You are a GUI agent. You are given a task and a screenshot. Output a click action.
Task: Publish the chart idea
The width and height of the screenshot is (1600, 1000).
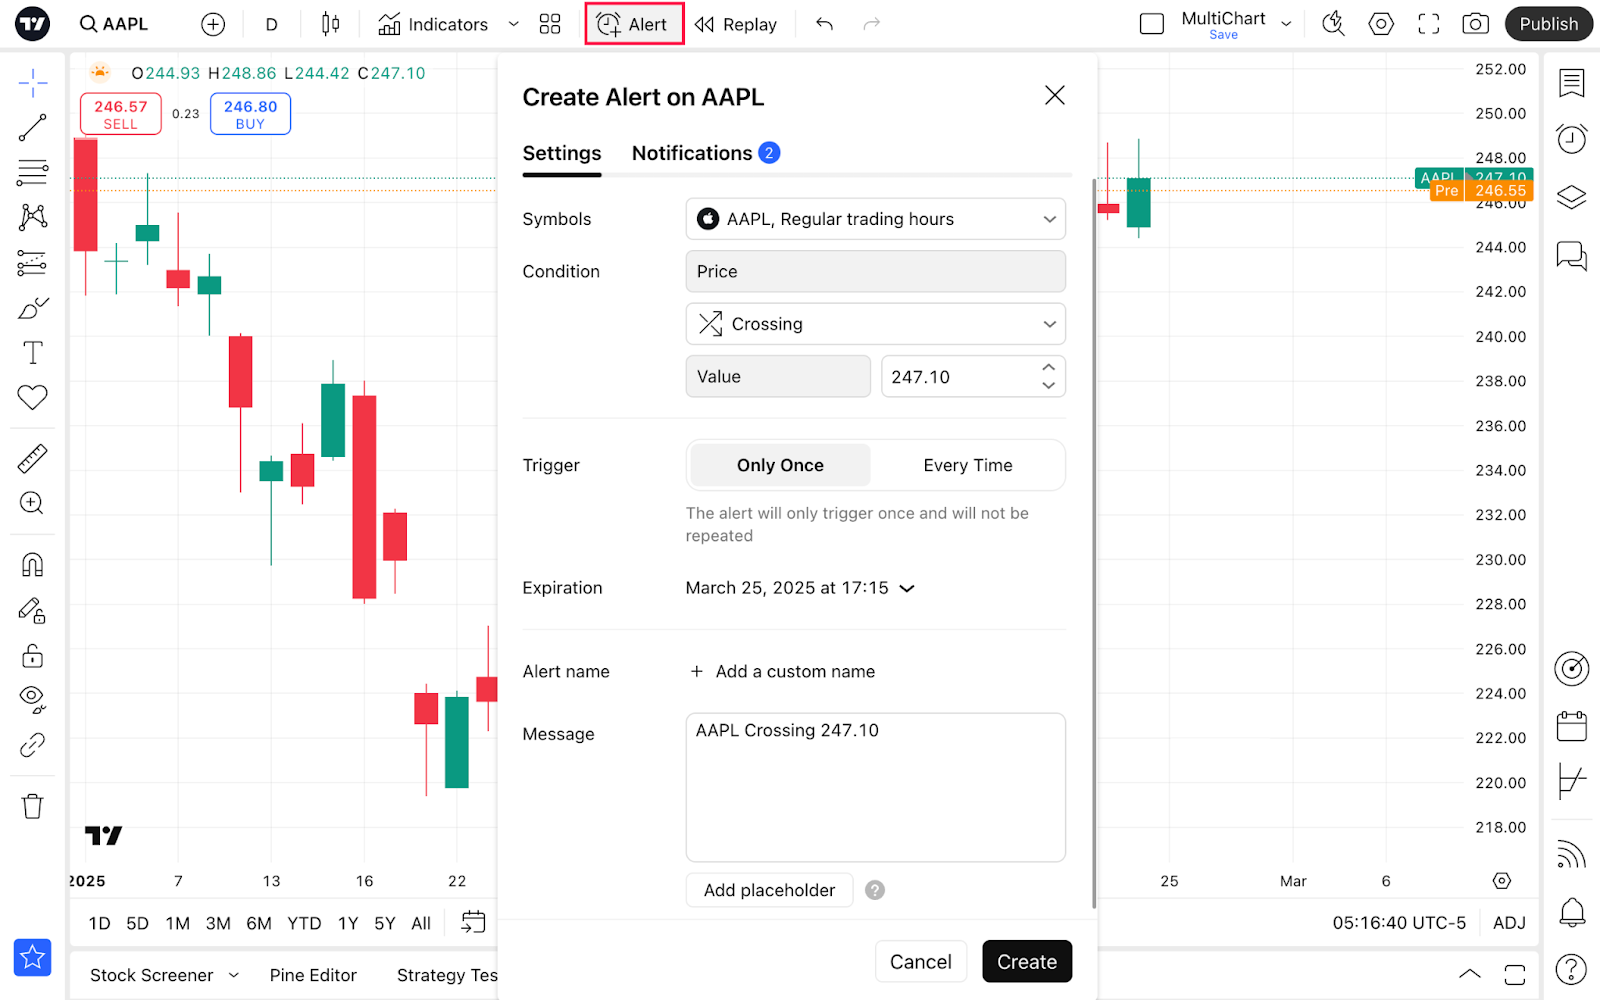[1549, 24]
